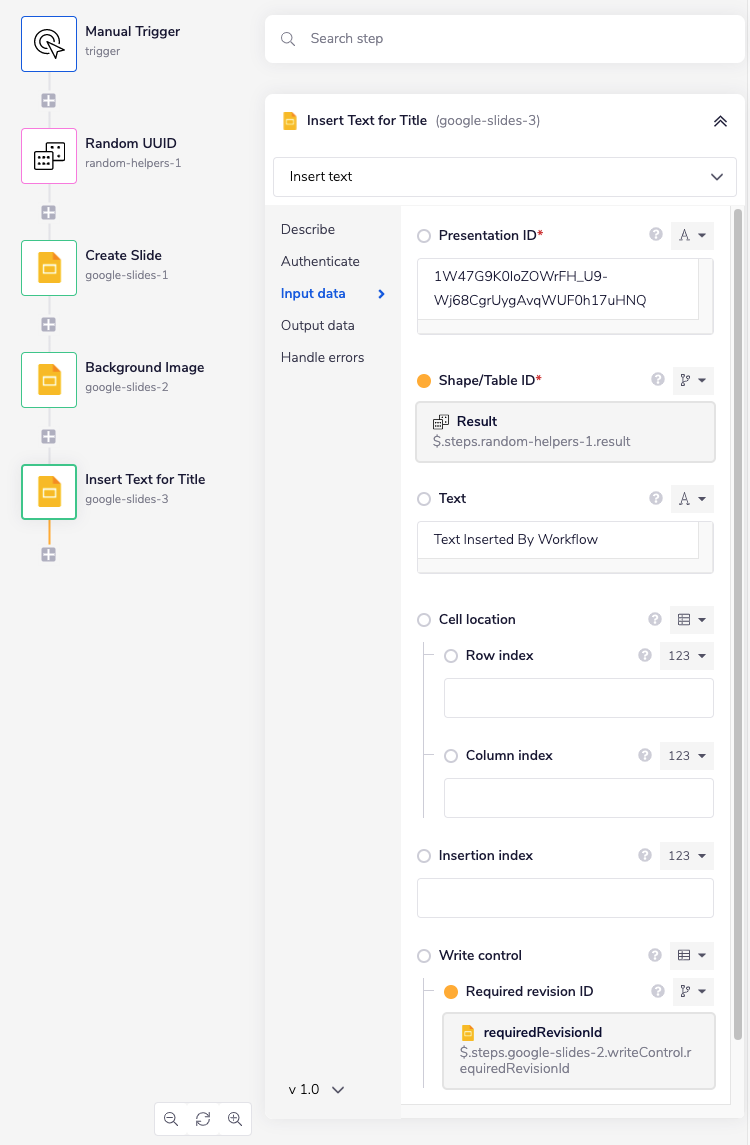Open the Presentation ID type selector
The height and width of the screenshot is (1145, 750).
[x=693, y=234]
